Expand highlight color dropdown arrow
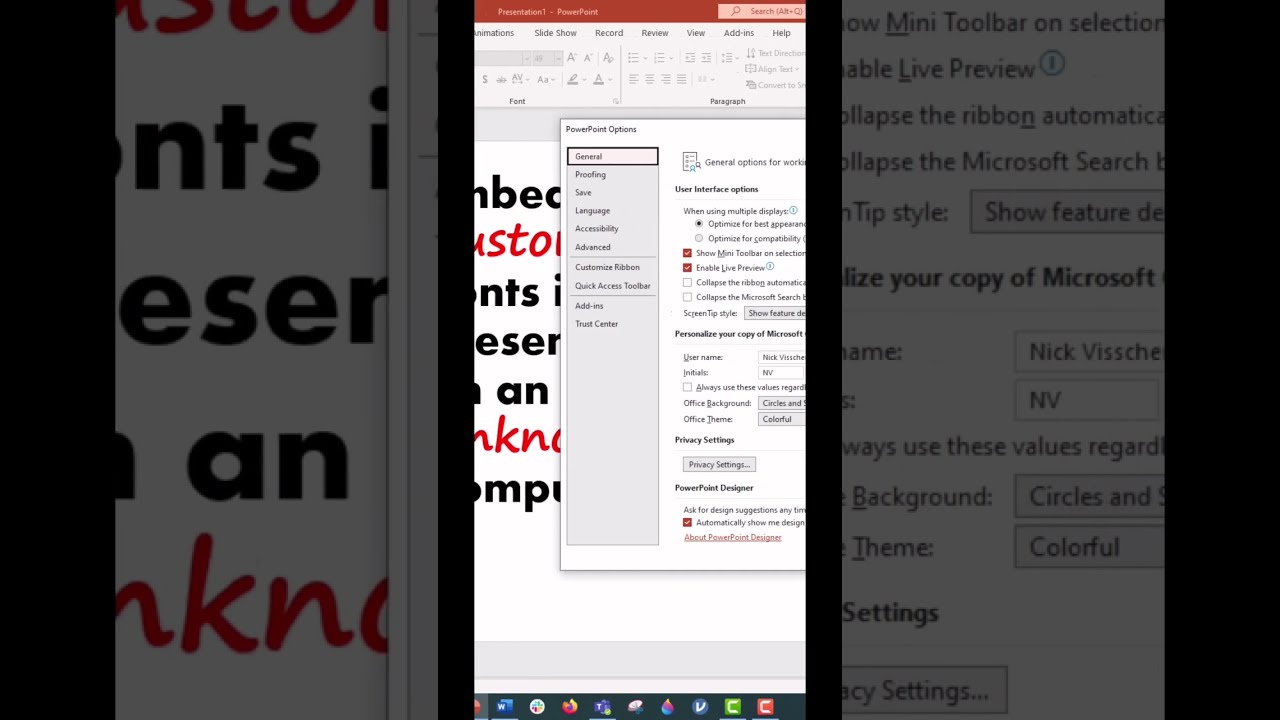This screenshot has width=1280, height=720. 583,79
